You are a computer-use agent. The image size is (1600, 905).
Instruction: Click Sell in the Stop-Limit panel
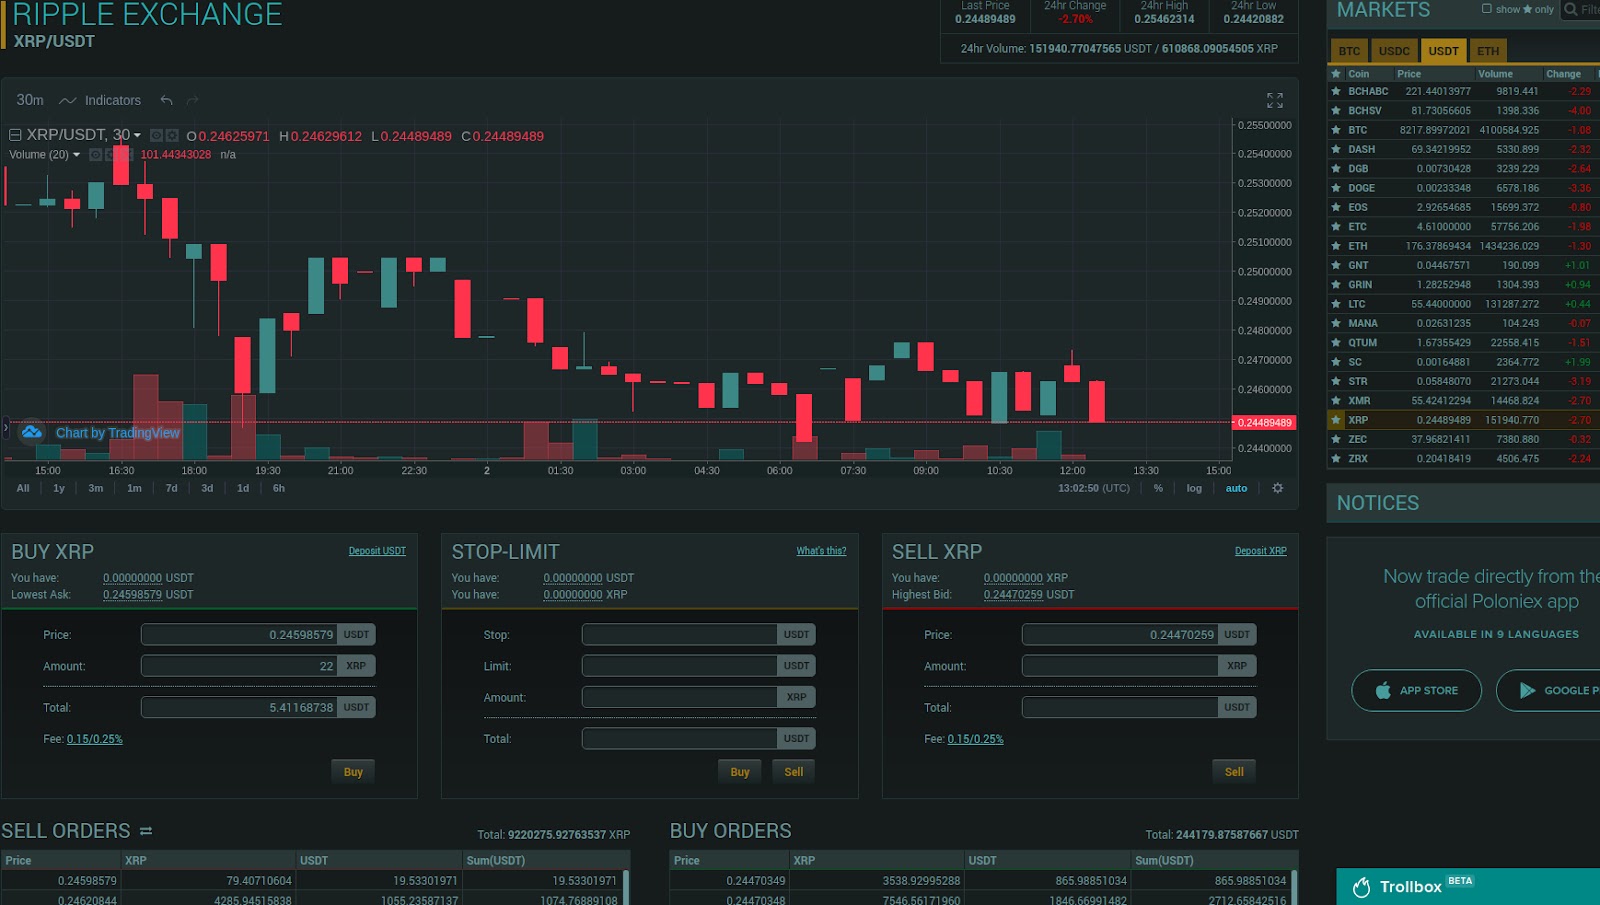pos(794,772)
